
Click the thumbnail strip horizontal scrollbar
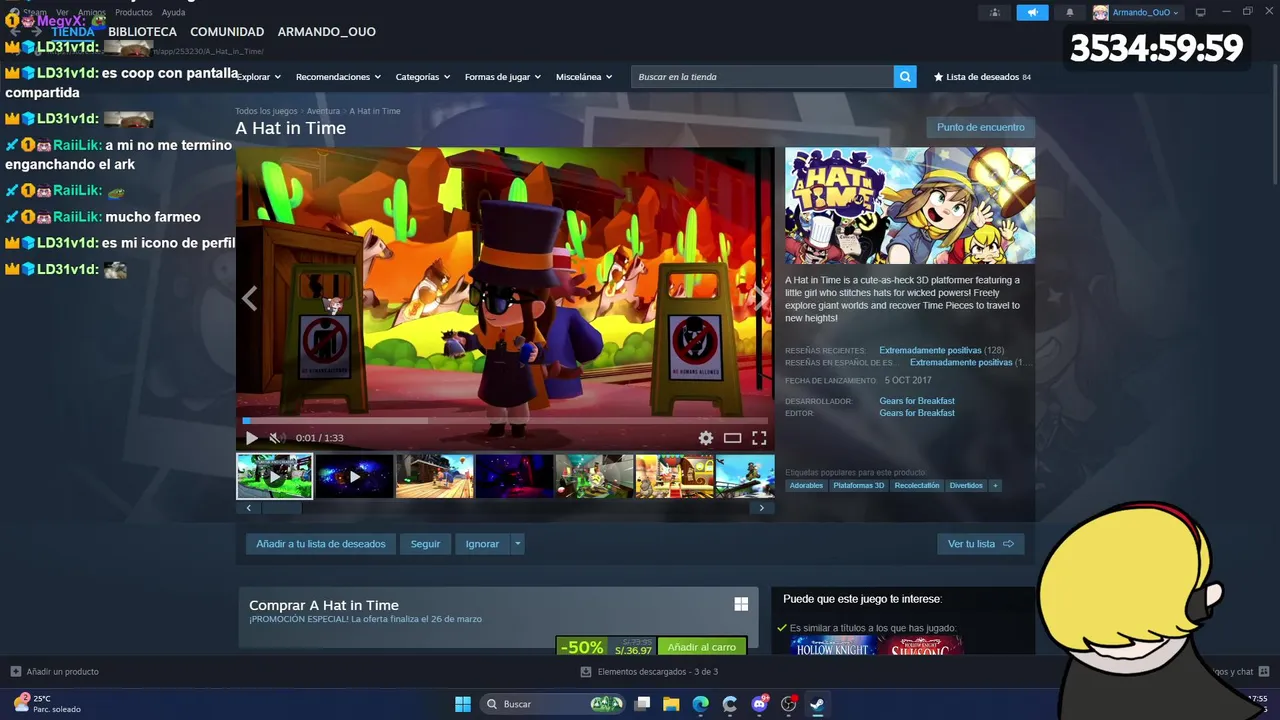281,508
